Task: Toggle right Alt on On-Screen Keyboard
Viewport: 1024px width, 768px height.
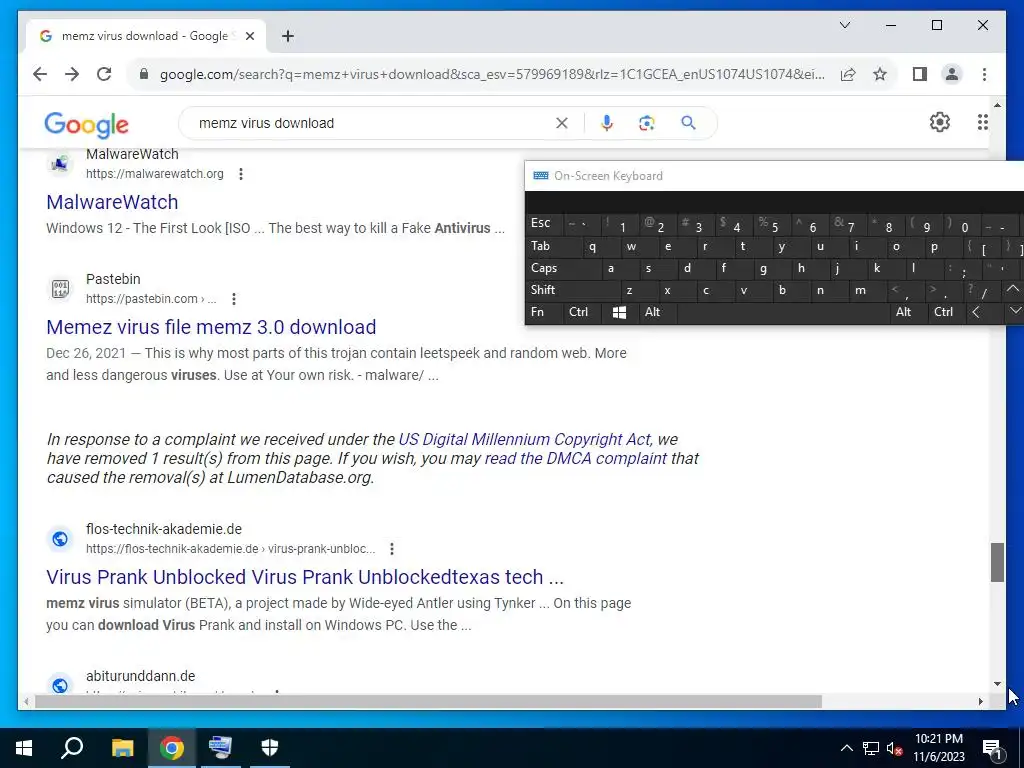Action: tap(909, 312)
